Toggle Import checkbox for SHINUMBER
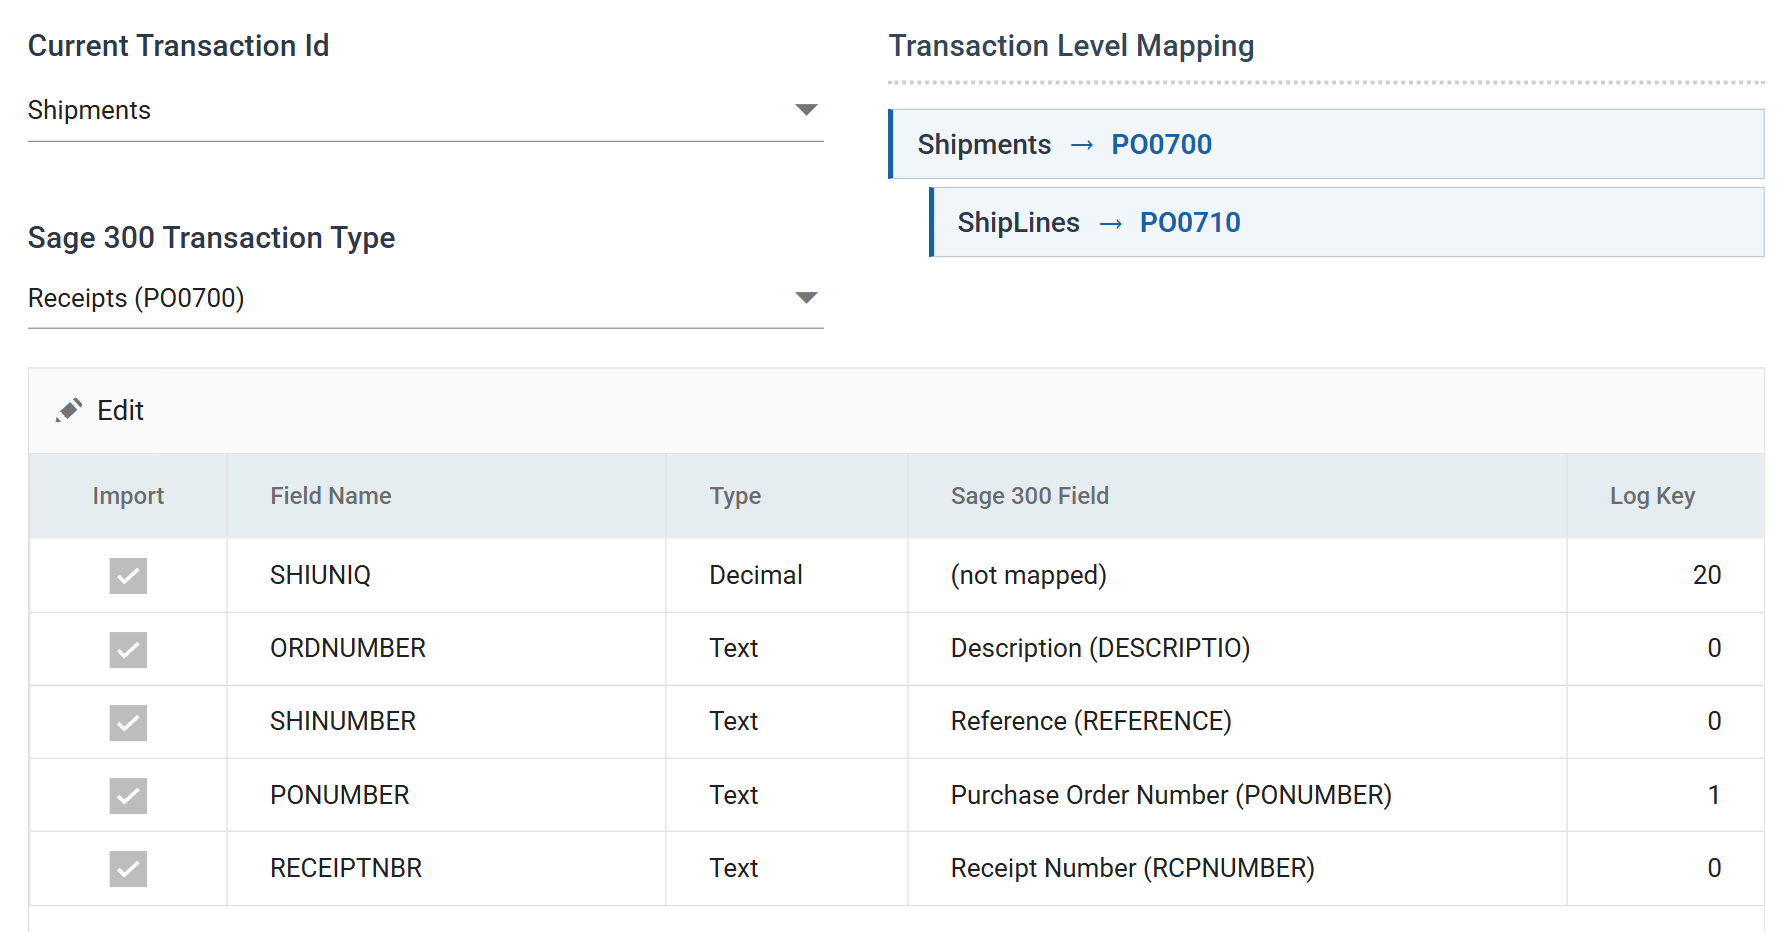Screen dimensions: 1792x932 (128, 722)
